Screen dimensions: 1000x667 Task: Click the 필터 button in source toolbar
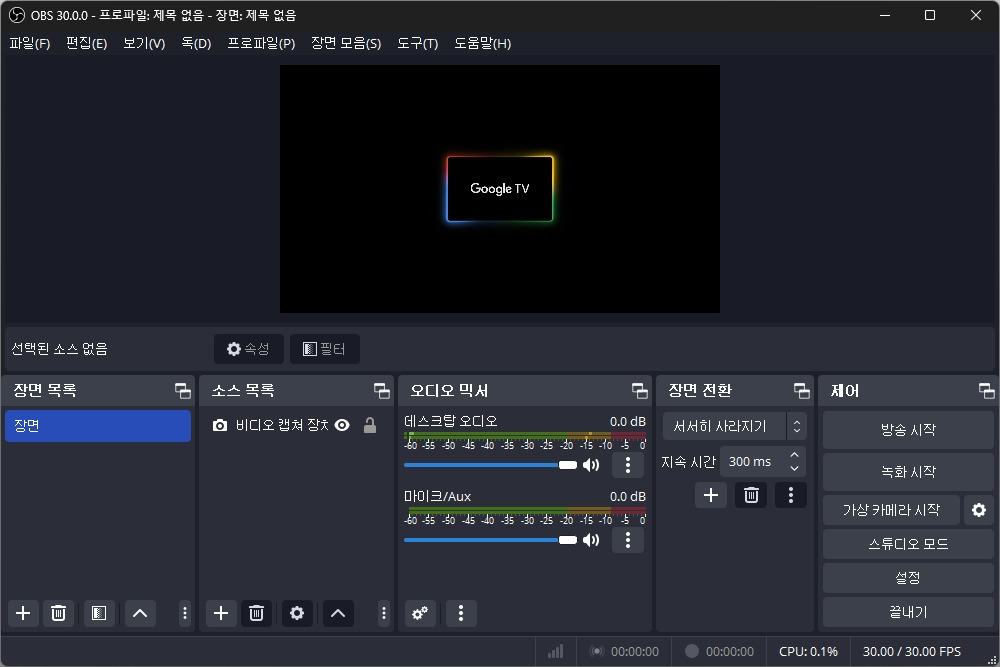pyautogui.click(x=325, y=349)
